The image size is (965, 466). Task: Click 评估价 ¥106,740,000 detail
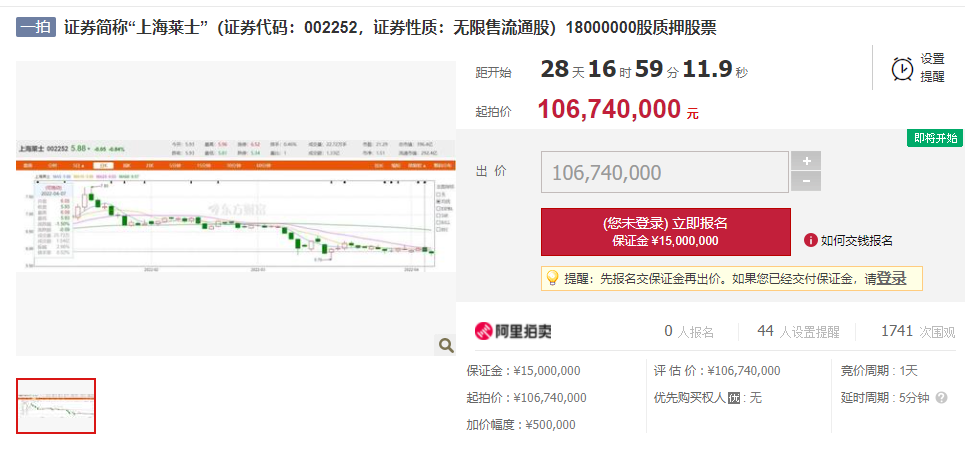717,371
